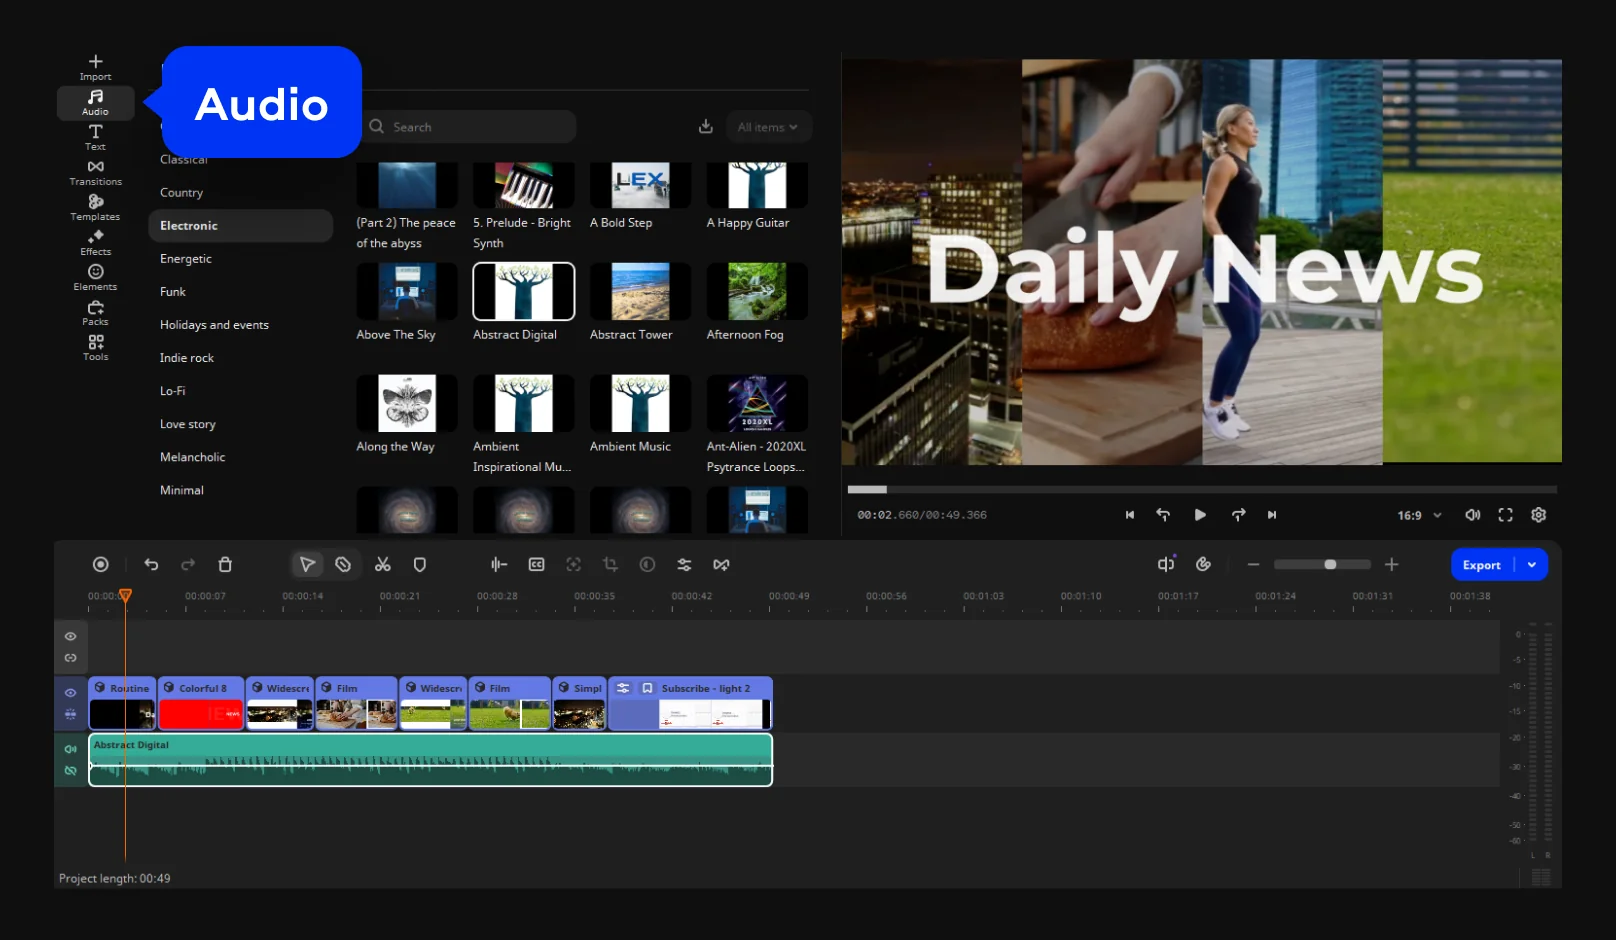Click the Export button
1616x940 pixels.
1481,565
